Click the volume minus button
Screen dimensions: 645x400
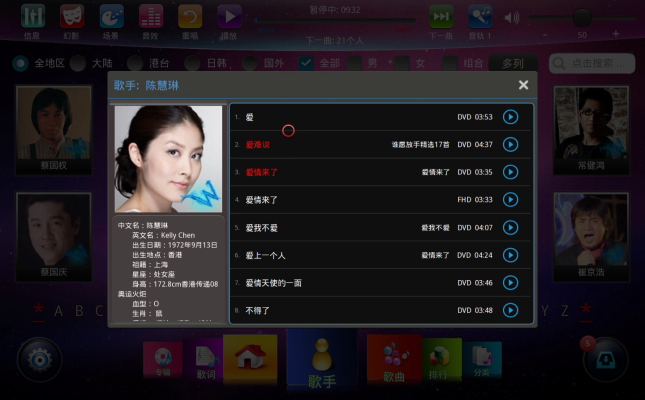tap(545, 35)
